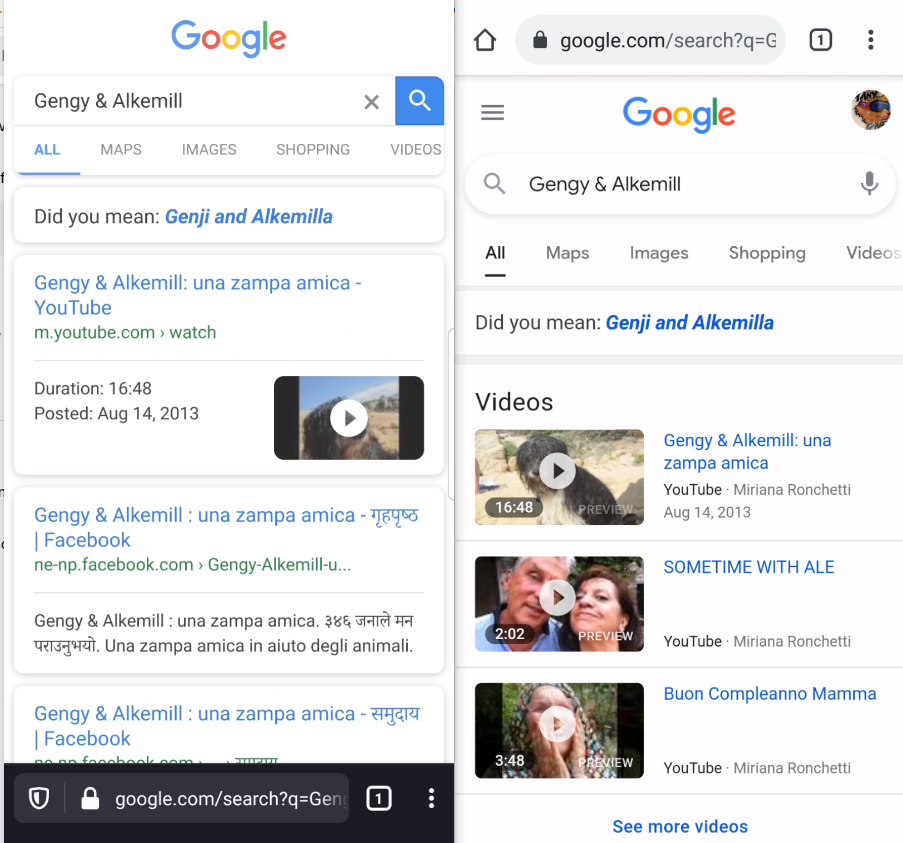
Task: Tap the tab counter showing 1 in Chrome
Action: coord(820,40)
